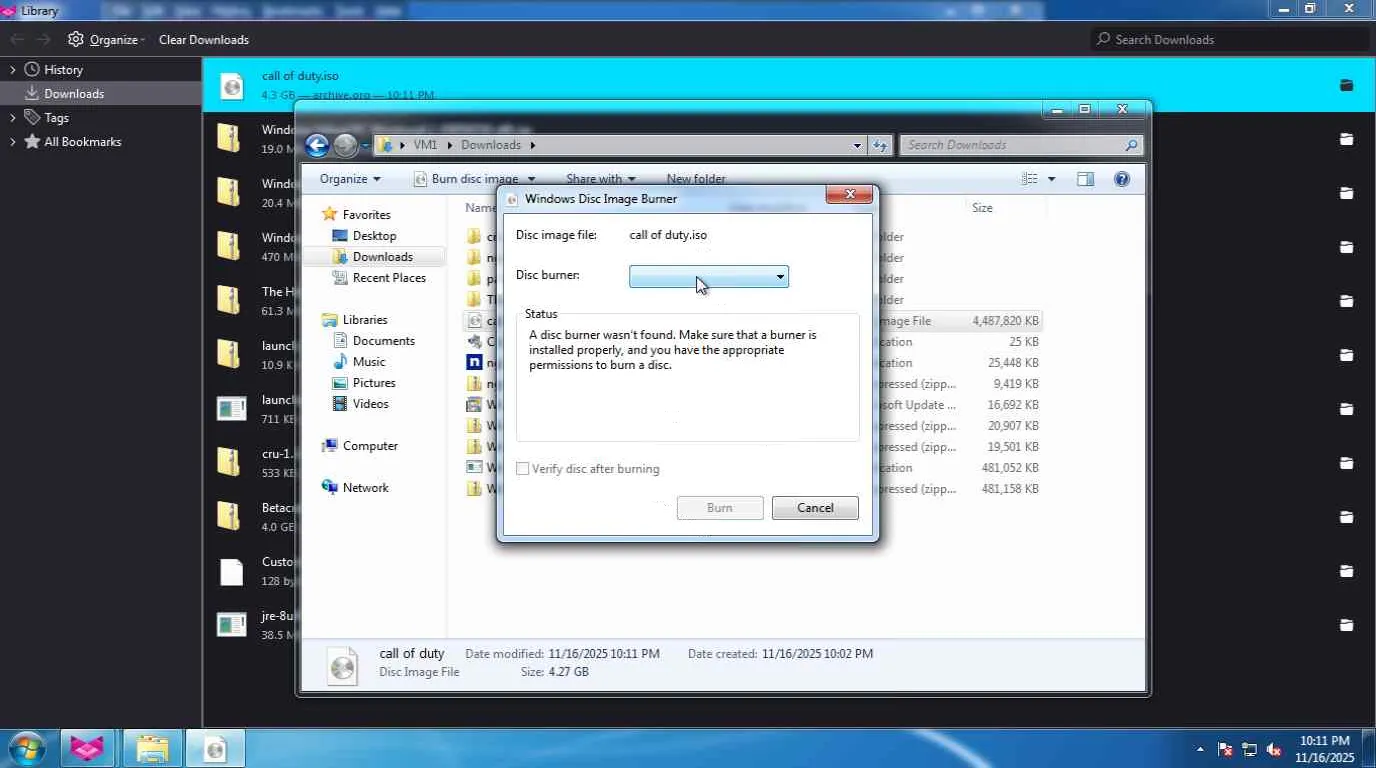Screen dimensions: 1376x768
Task: Click the gear icon next to Organize in Library
Action: coord(76,39)
